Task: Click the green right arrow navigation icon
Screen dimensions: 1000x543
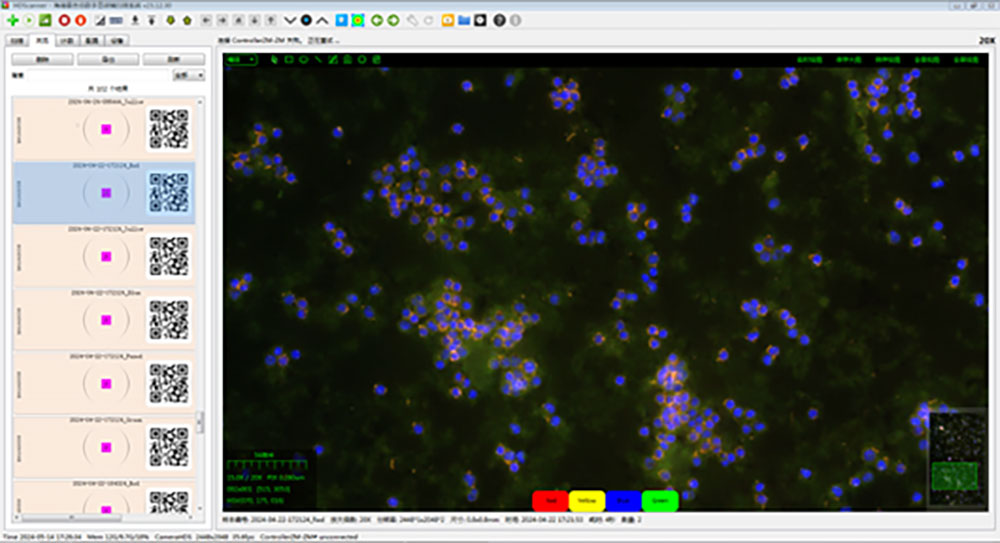Action: (x=394, y=20)
